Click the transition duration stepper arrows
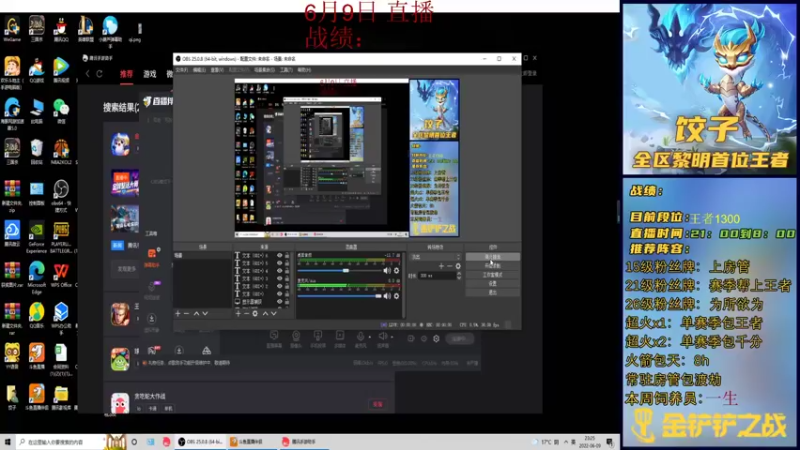This screenshot has width=800, height=450. pyautogui.click(x=459, y=276)
